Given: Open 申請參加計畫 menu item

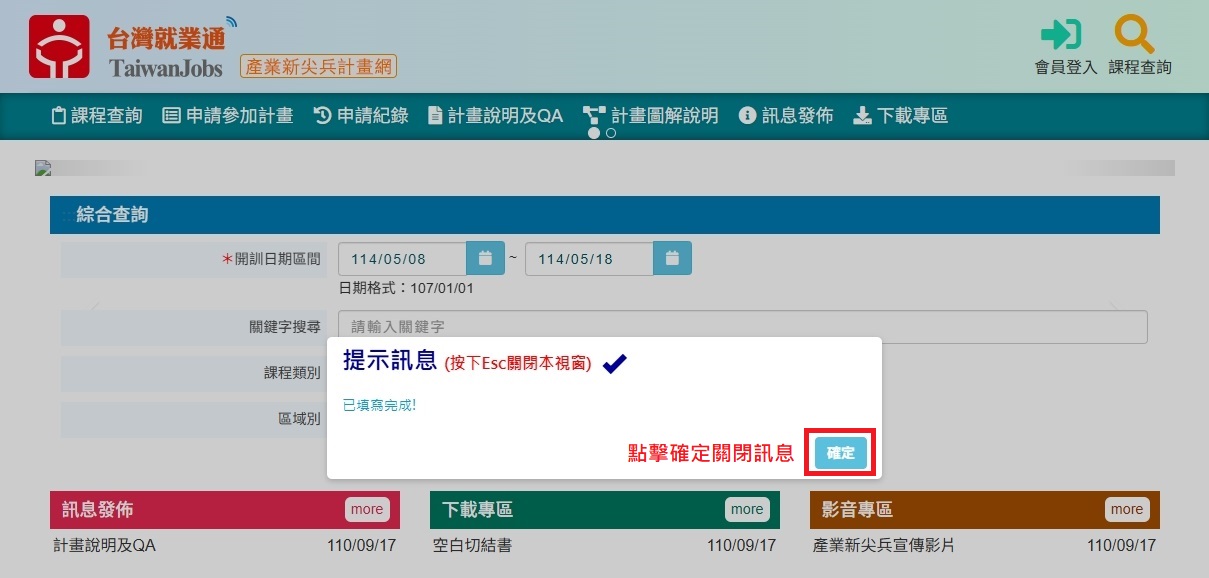Looking at the screenshot, I should [x=227, y=116].
